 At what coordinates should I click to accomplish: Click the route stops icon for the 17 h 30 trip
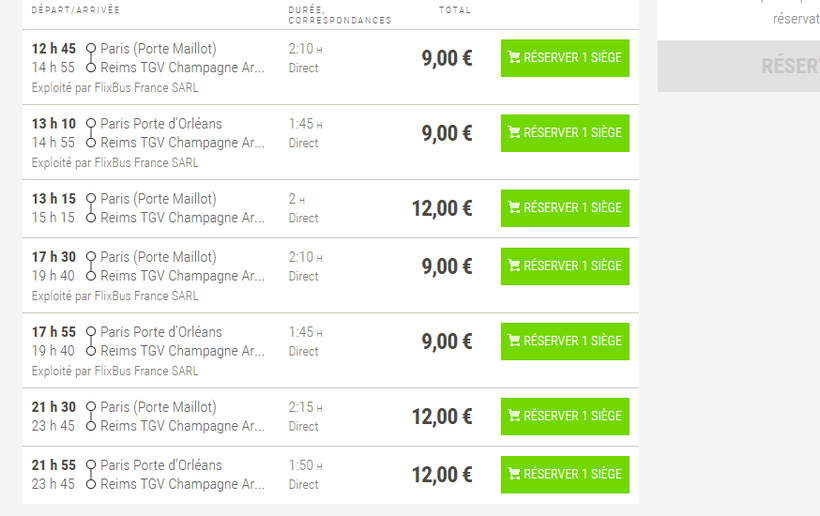click(91, 266)
